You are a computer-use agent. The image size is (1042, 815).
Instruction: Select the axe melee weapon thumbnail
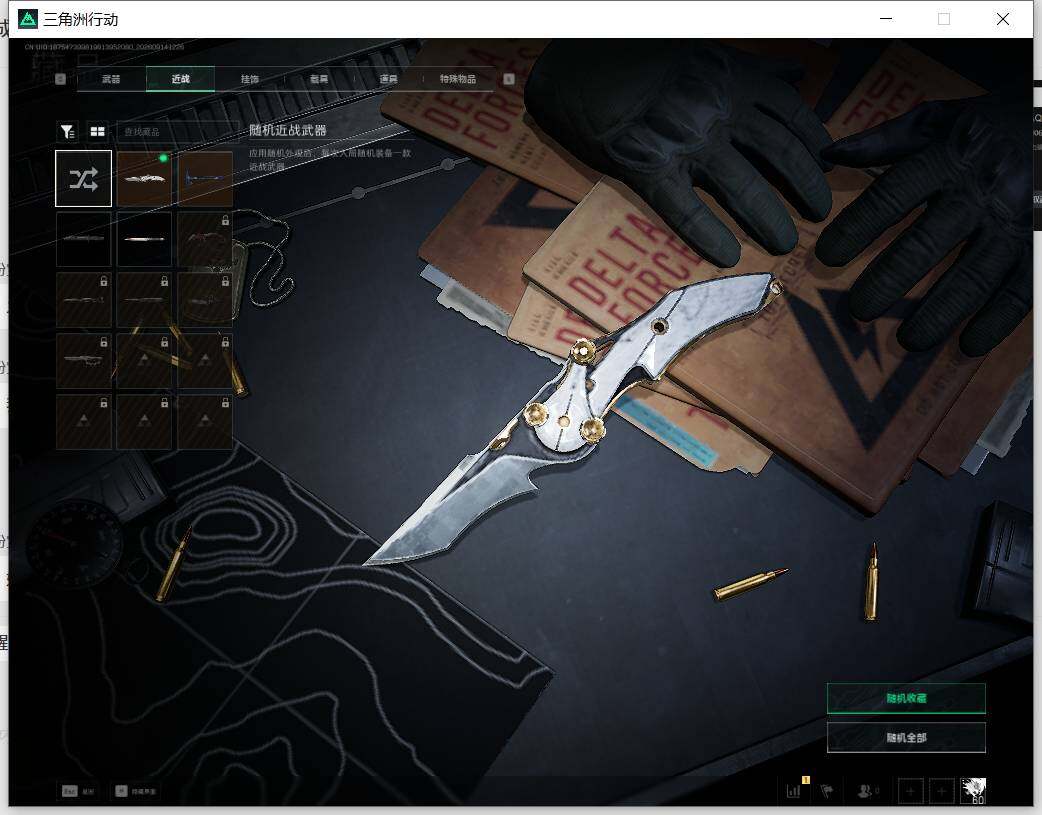(205, 178)
